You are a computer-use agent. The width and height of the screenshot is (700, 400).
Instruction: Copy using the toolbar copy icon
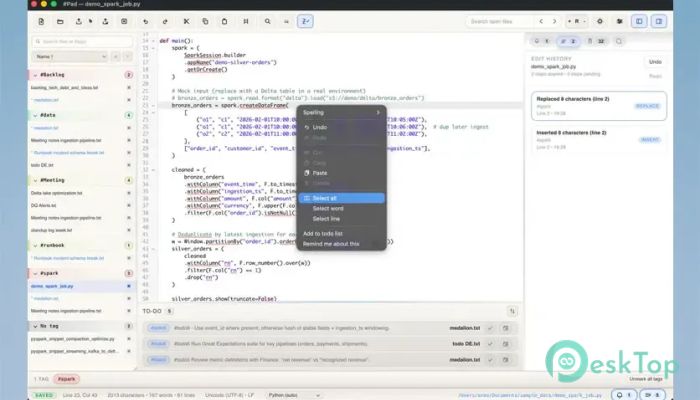[205, 21]
